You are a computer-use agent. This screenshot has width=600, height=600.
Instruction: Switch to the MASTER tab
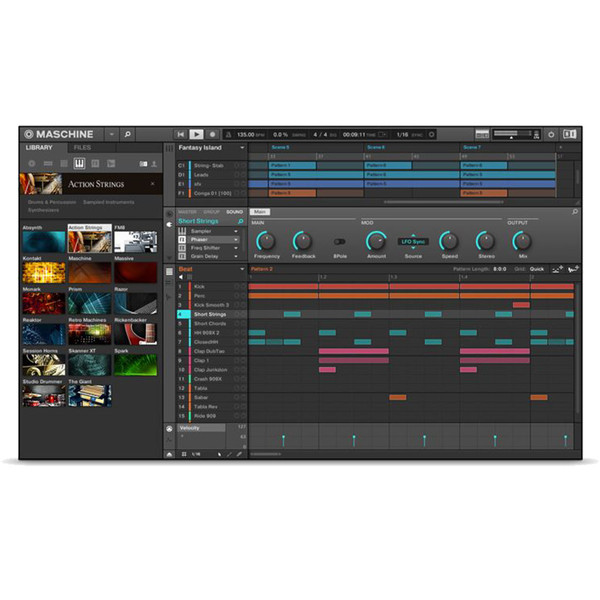(188, 212)
